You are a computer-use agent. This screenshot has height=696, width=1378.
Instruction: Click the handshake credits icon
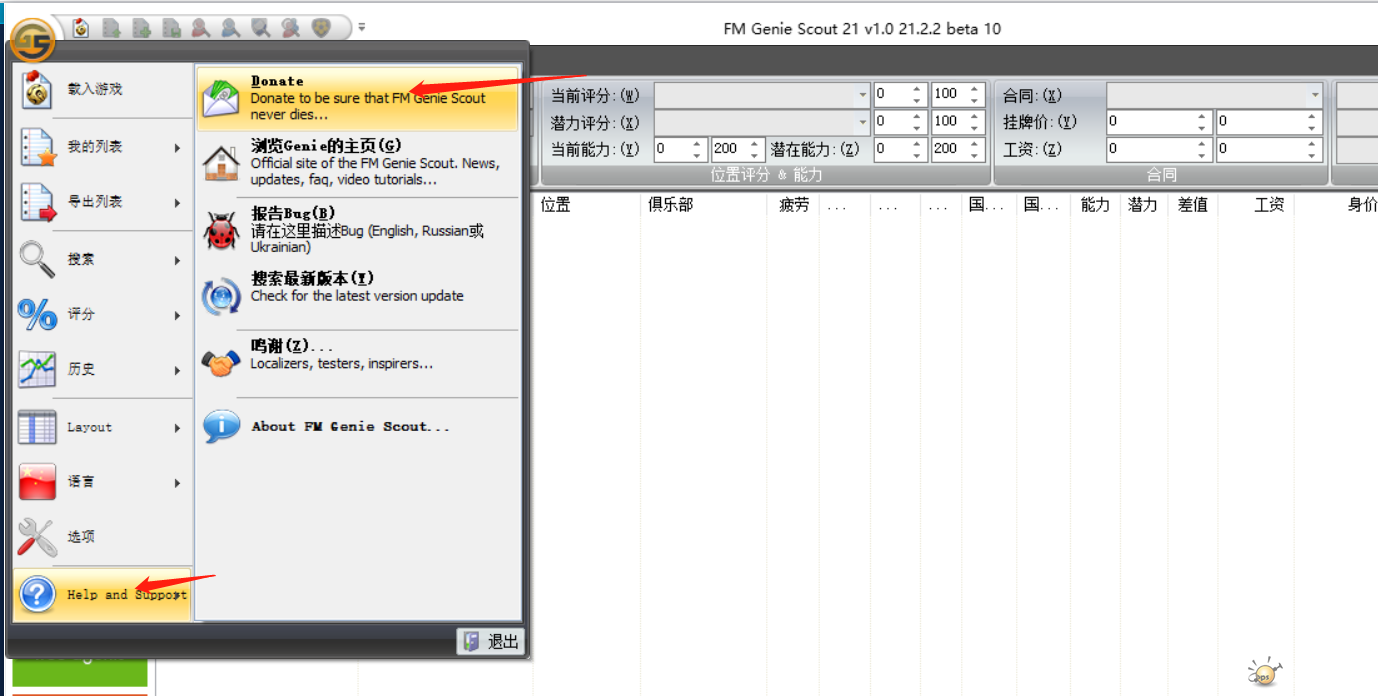tap(221, 361)
